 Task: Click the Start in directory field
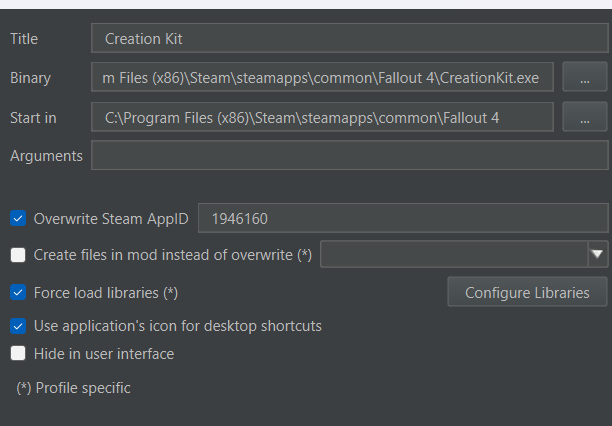tap(322, 117)
